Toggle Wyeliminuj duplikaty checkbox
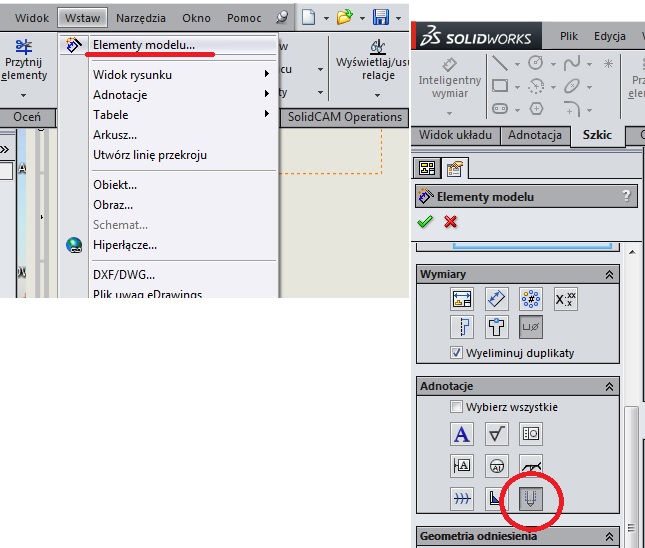 click(456, 353)
